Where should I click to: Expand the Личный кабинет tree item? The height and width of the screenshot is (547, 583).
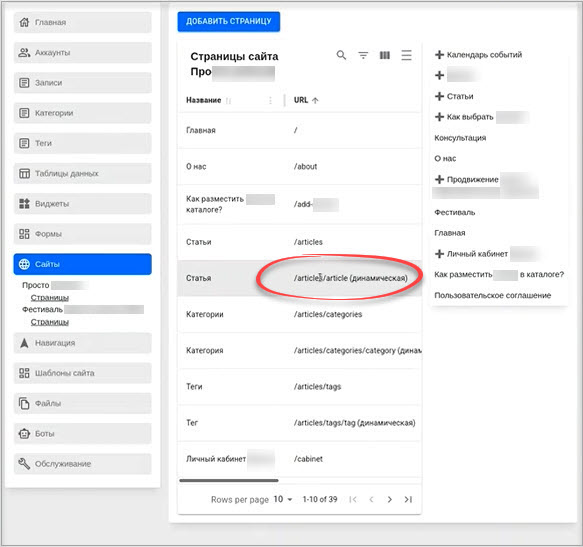click(x=439, y=254)
